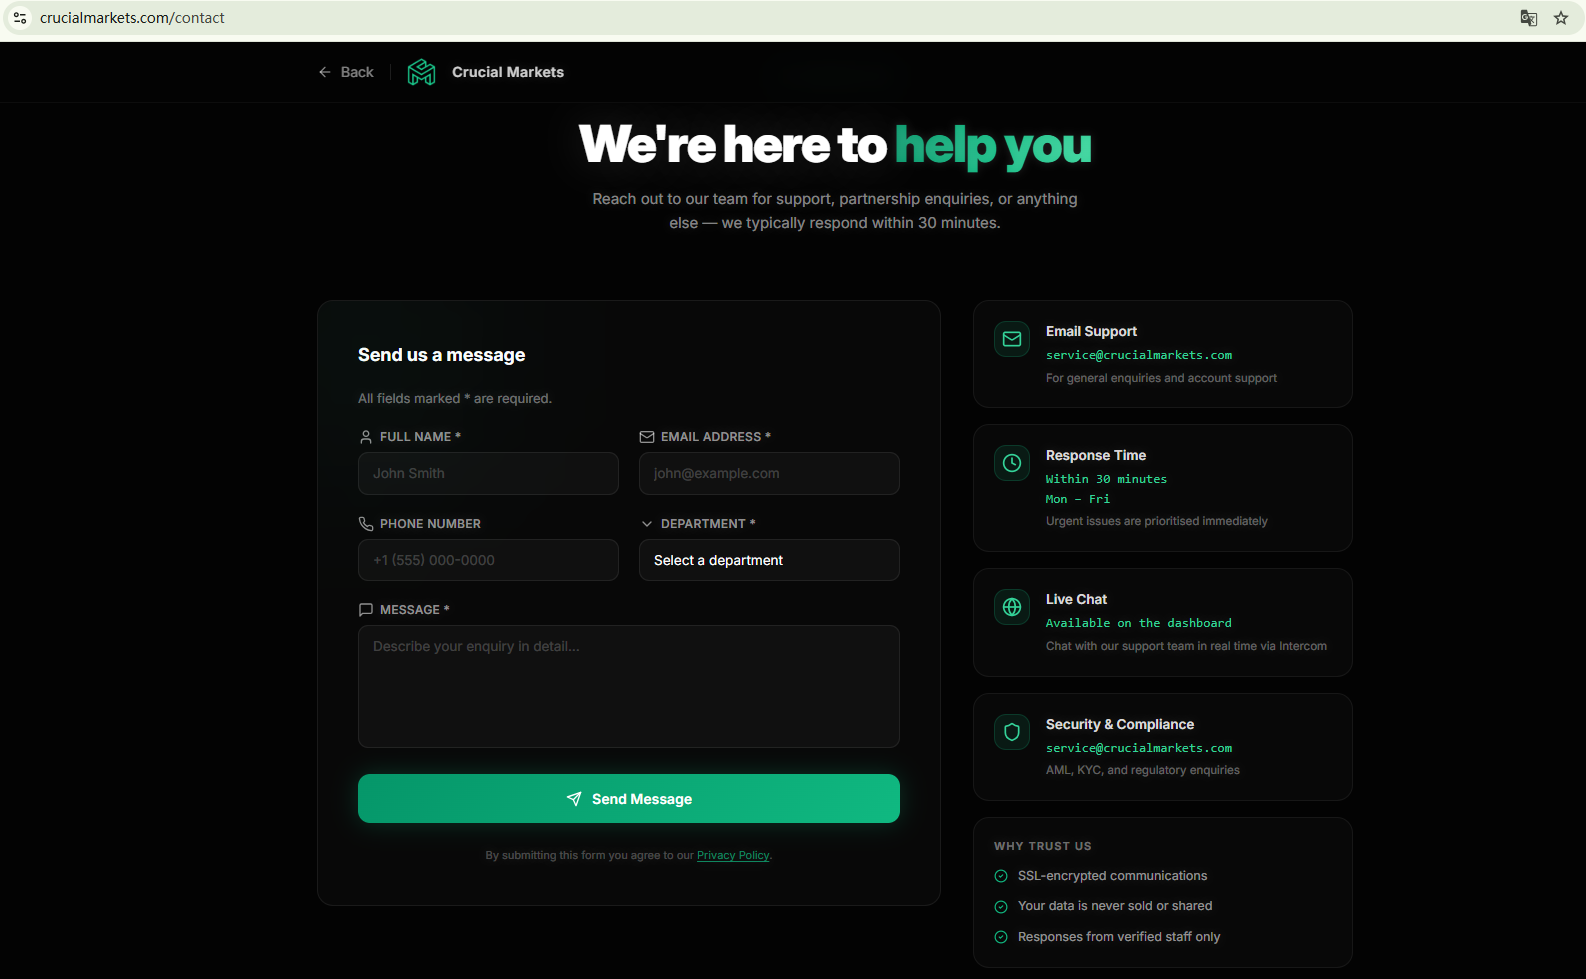
Task: Click the Response Time clock icon
Action: point(1012,463)
